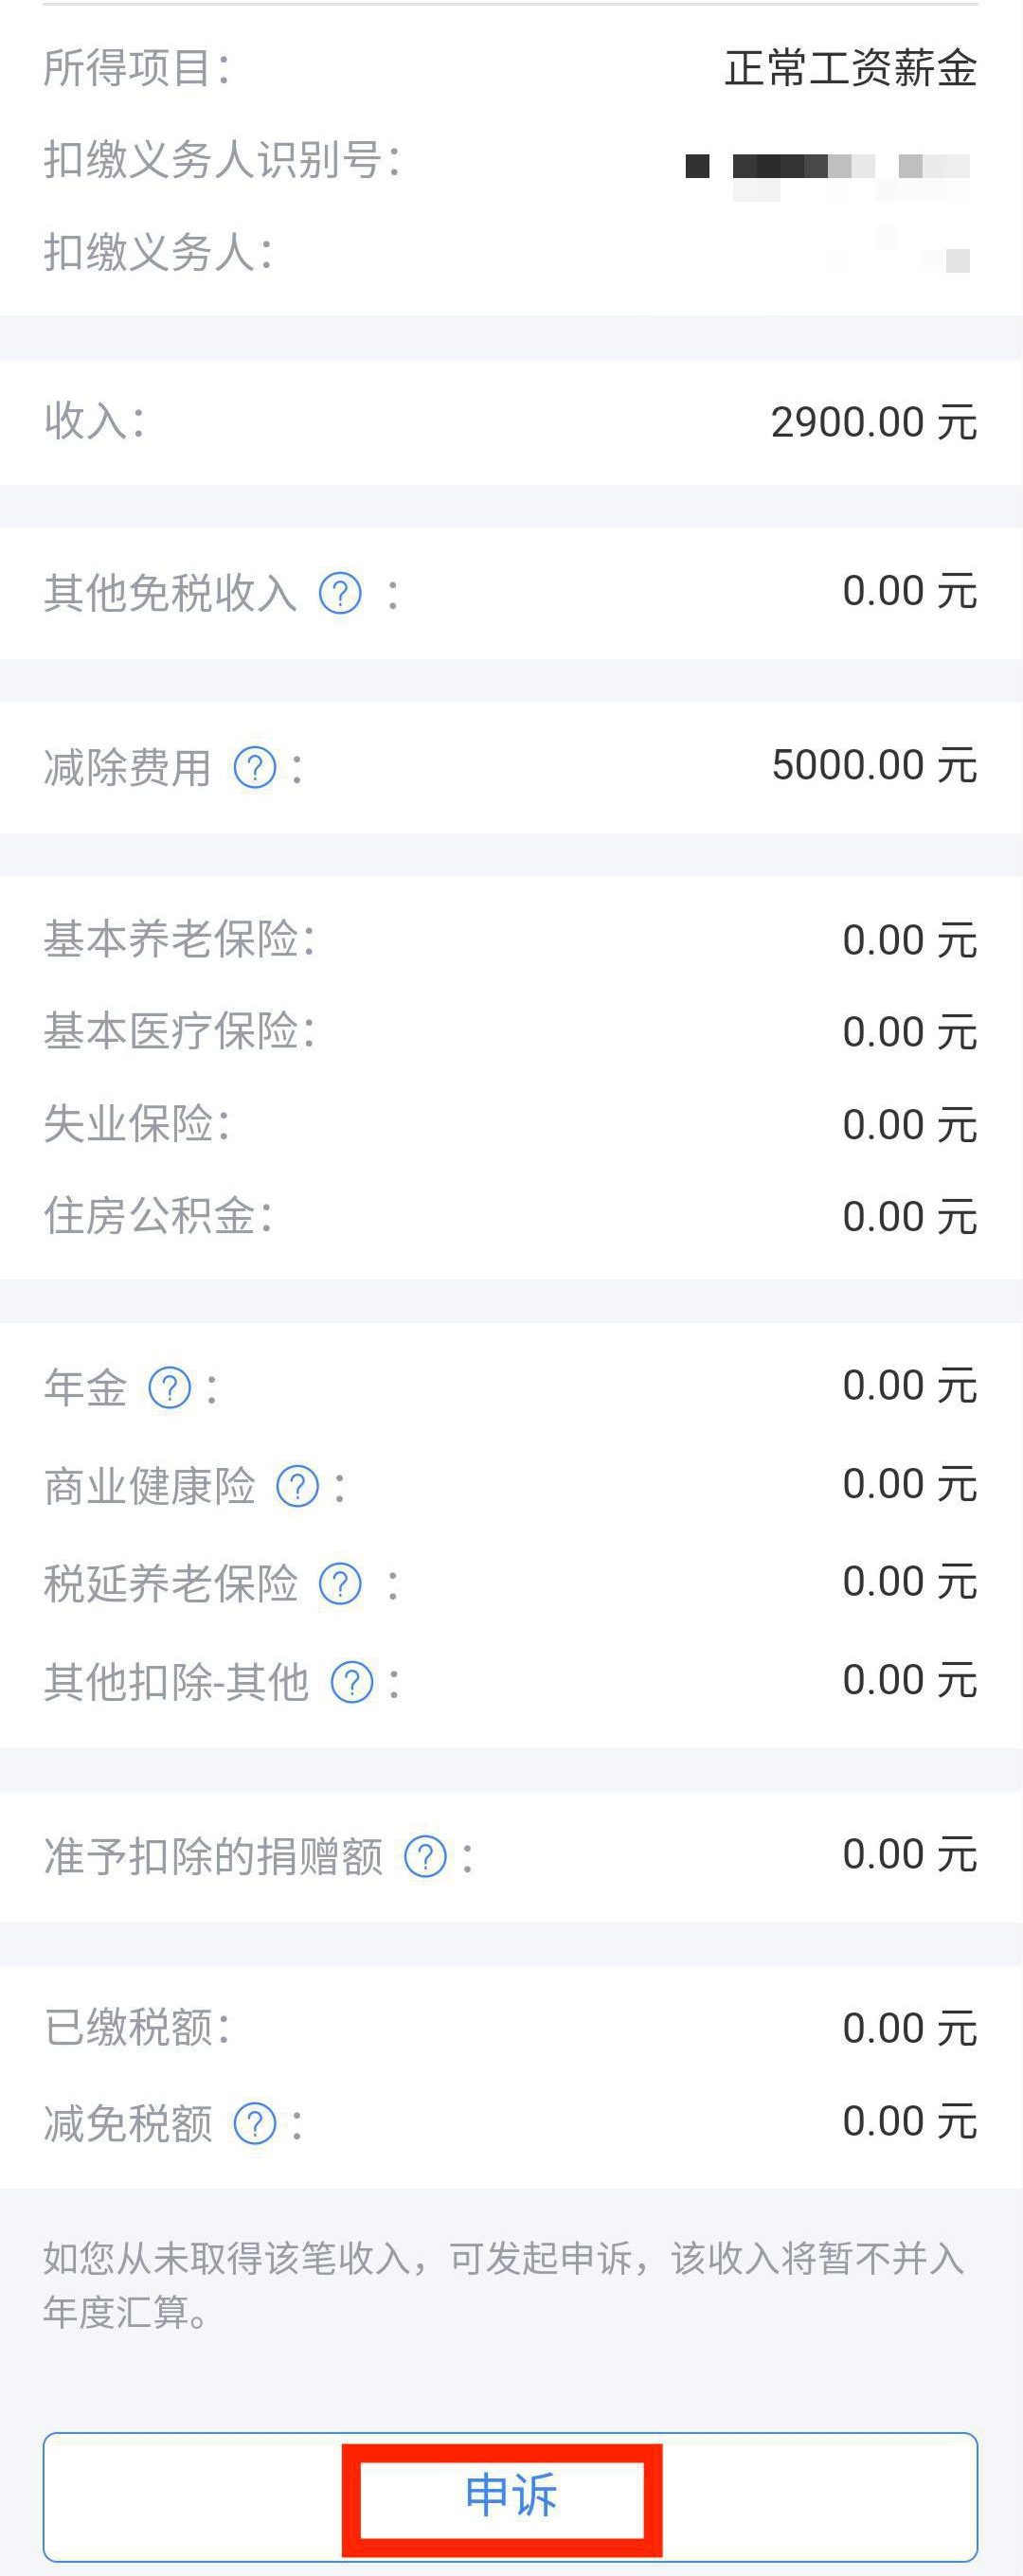Image resolution: width=1023 pixels, height=2576 pixels.
Task: Select the 已缴税额 row
Action: pos(511,2027)
